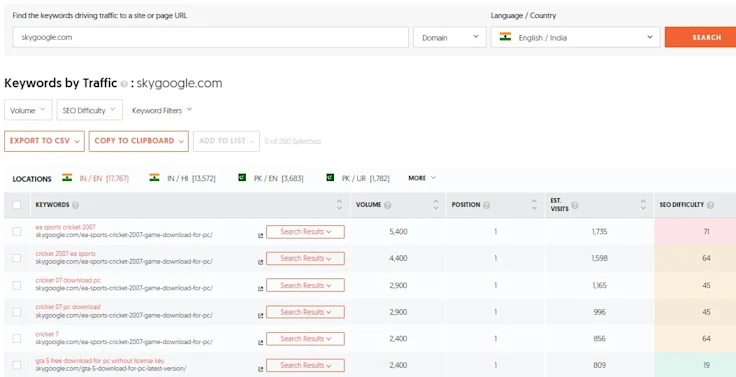The width and height of the screenshot is (736, 377).
Task: Open the English / India language dropdown
Action: [x=575, y=37]
